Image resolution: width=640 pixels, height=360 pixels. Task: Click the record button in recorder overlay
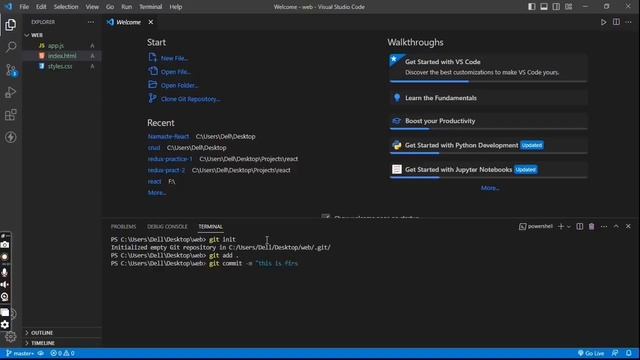pos(5,257)
